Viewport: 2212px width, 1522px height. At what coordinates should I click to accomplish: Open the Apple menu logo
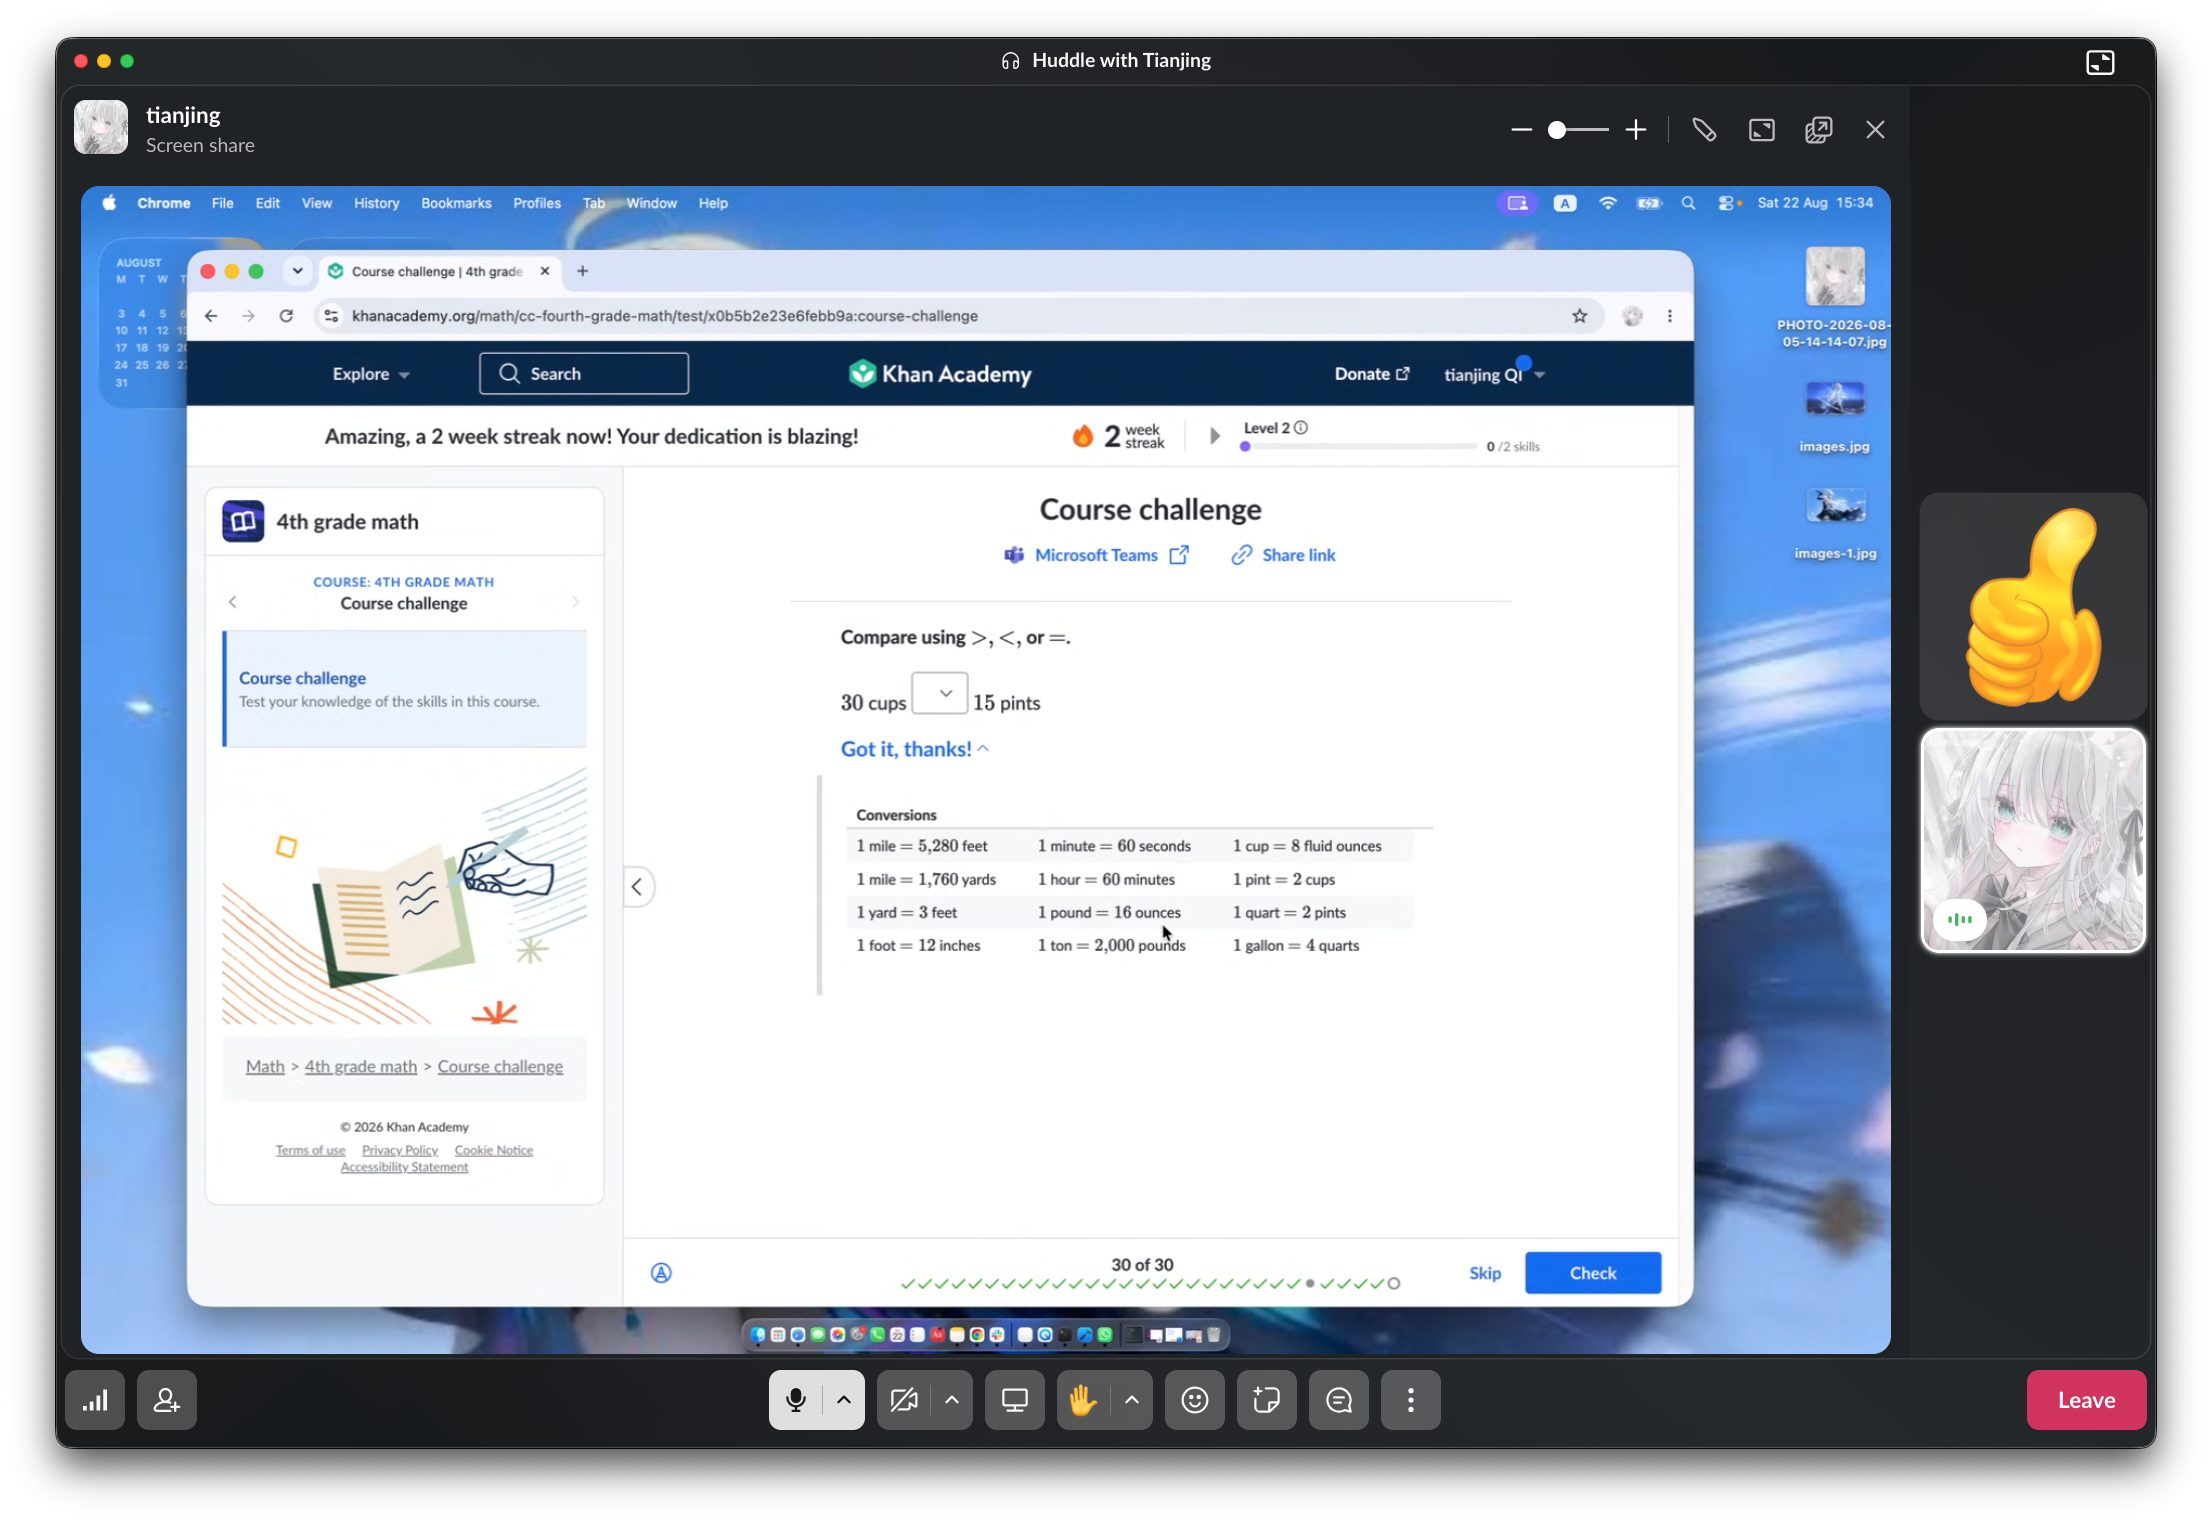110,203
